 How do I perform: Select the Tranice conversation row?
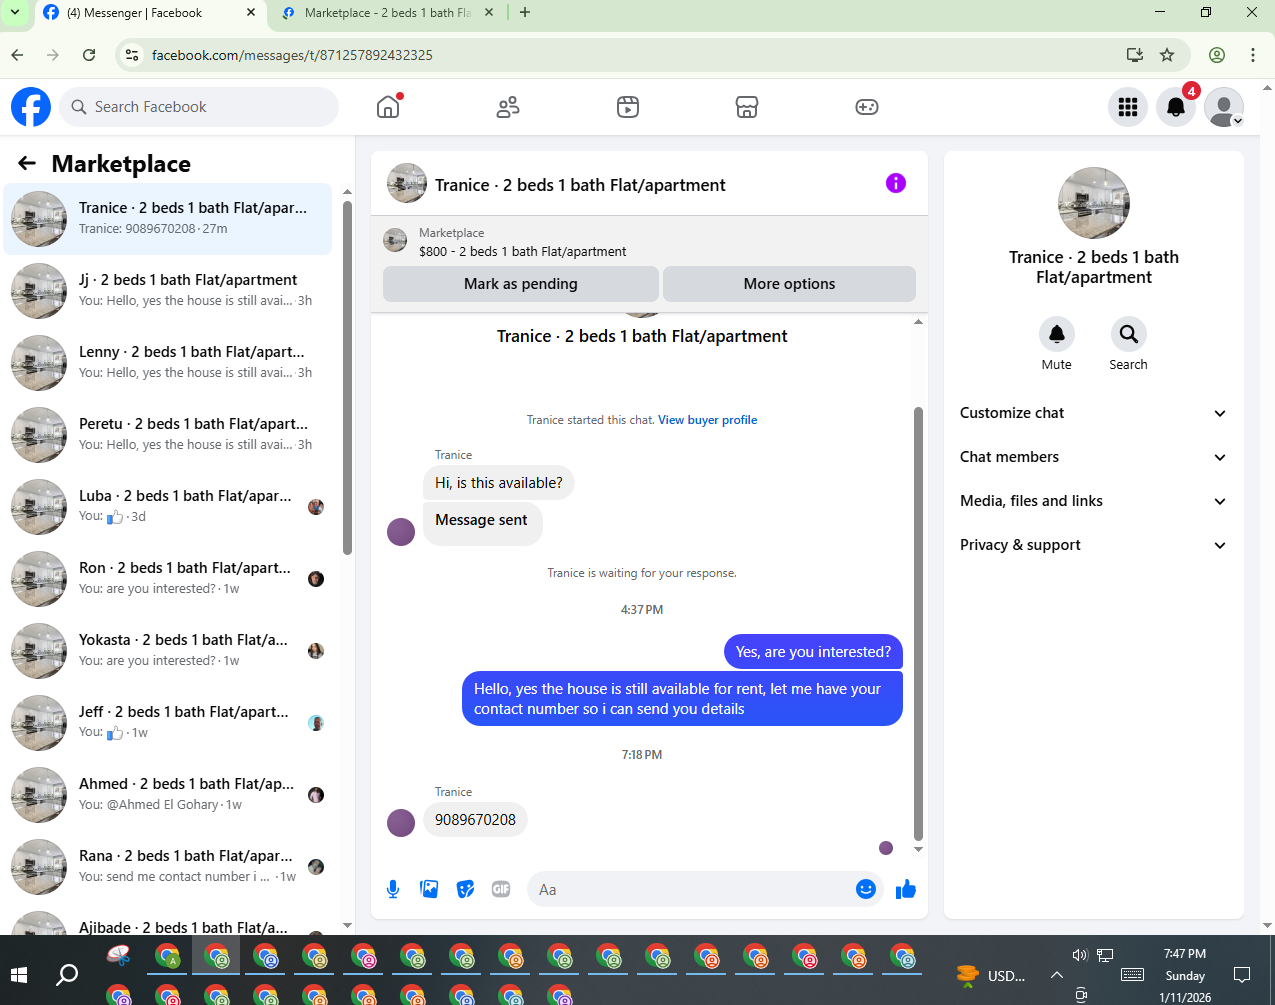(168, 219)
